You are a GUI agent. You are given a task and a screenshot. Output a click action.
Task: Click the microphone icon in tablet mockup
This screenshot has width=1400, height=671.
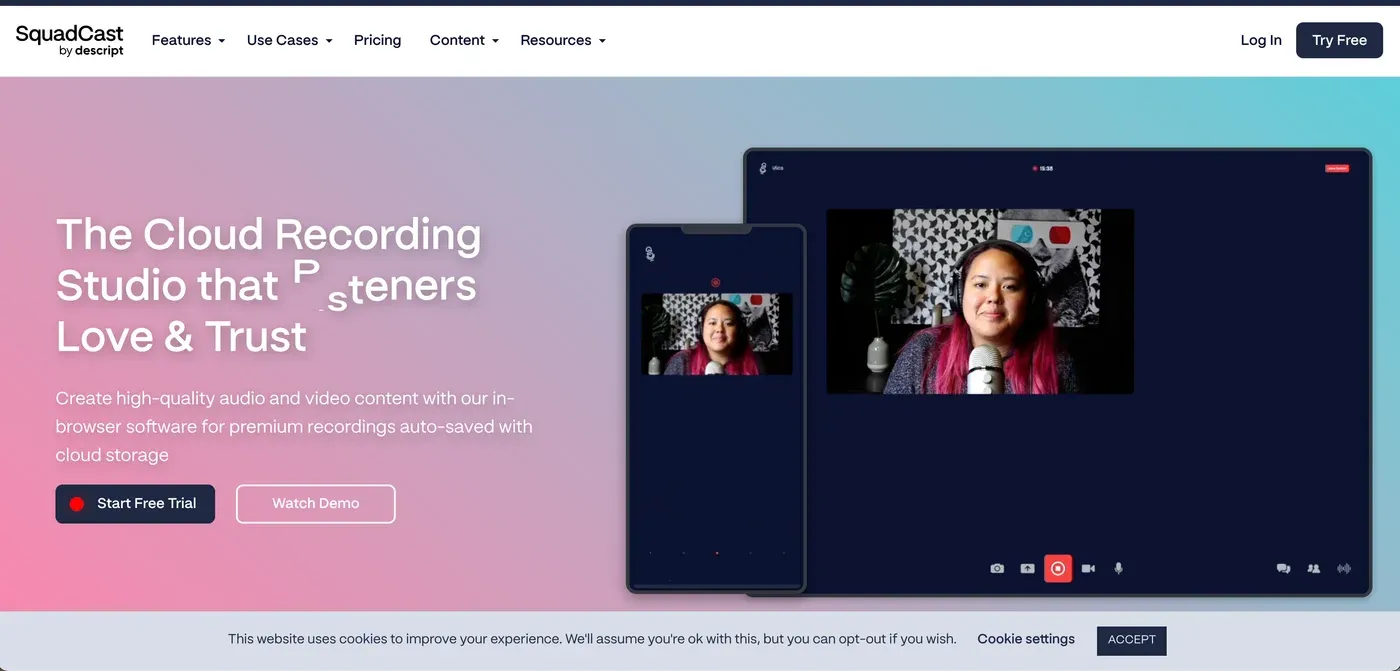(x=1119, y=568)
